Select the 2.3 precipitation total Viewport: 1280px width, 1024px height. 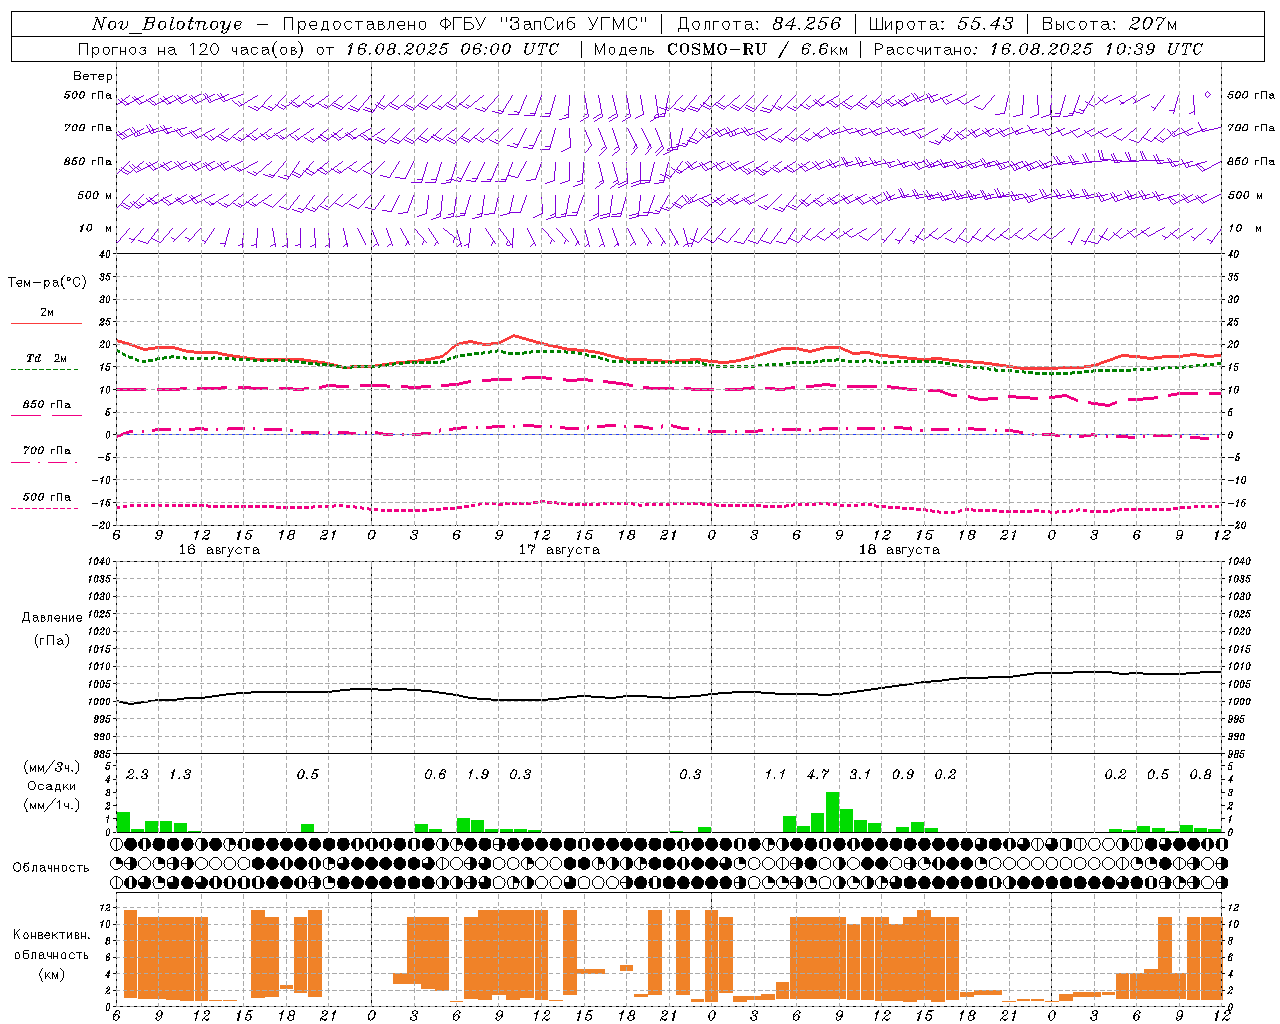coord(137,775)
